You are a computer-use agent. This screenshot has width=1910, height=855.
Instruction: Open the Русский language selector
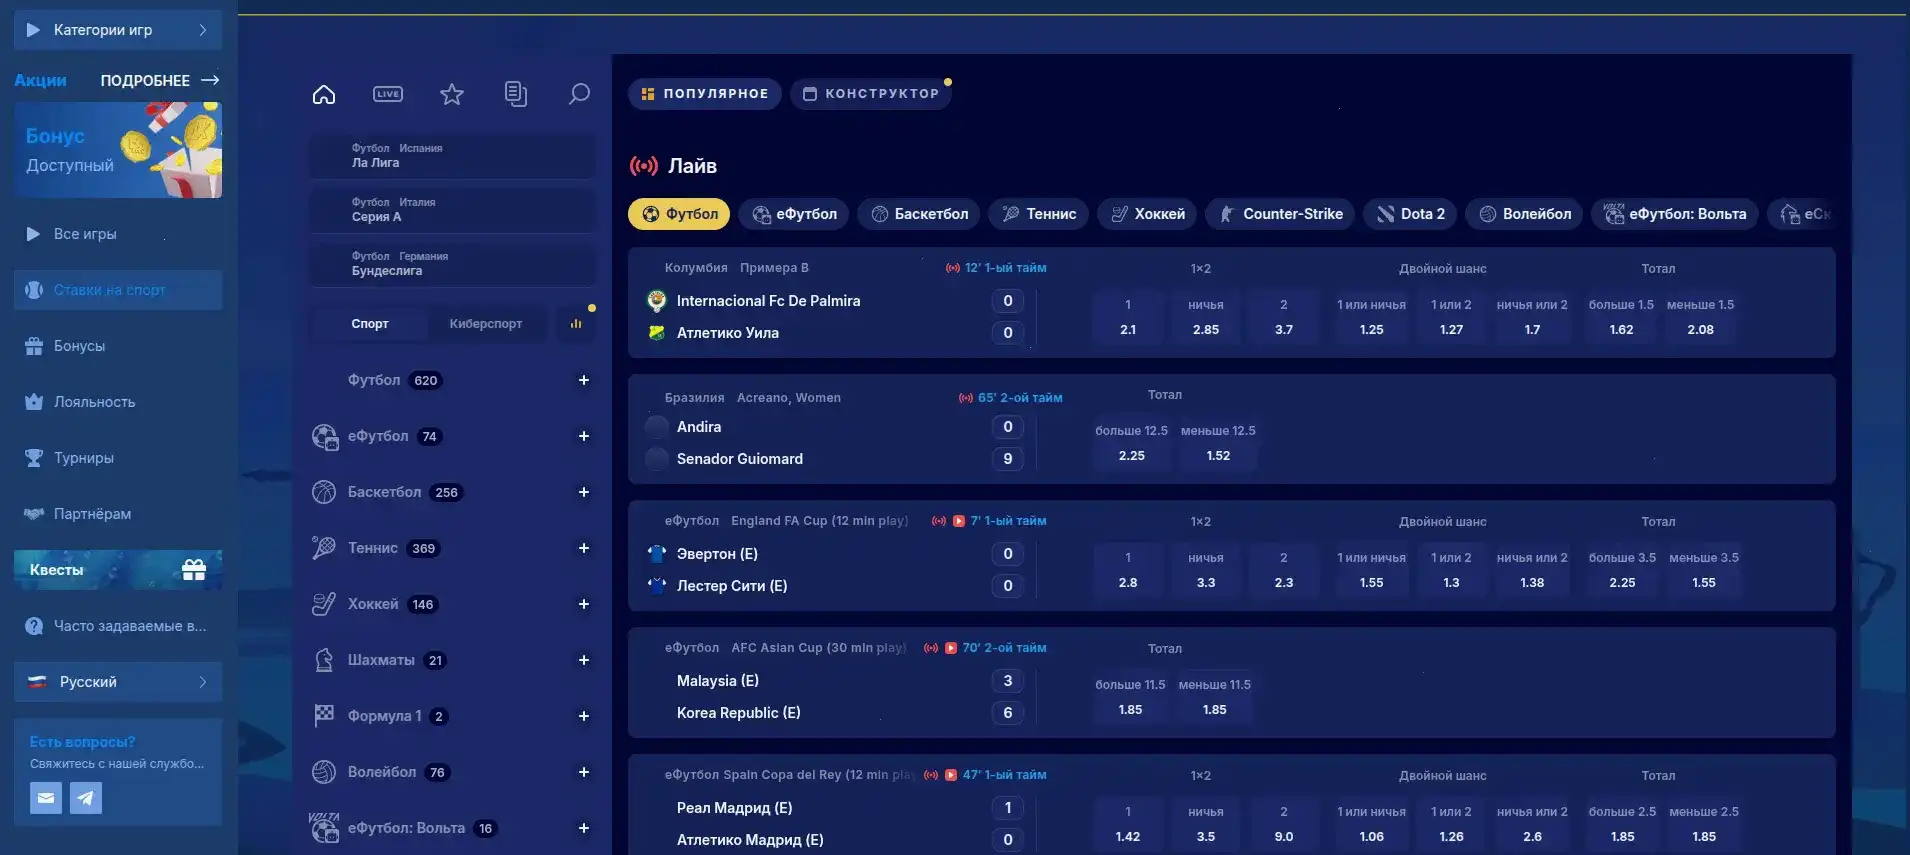pos(118,682)
